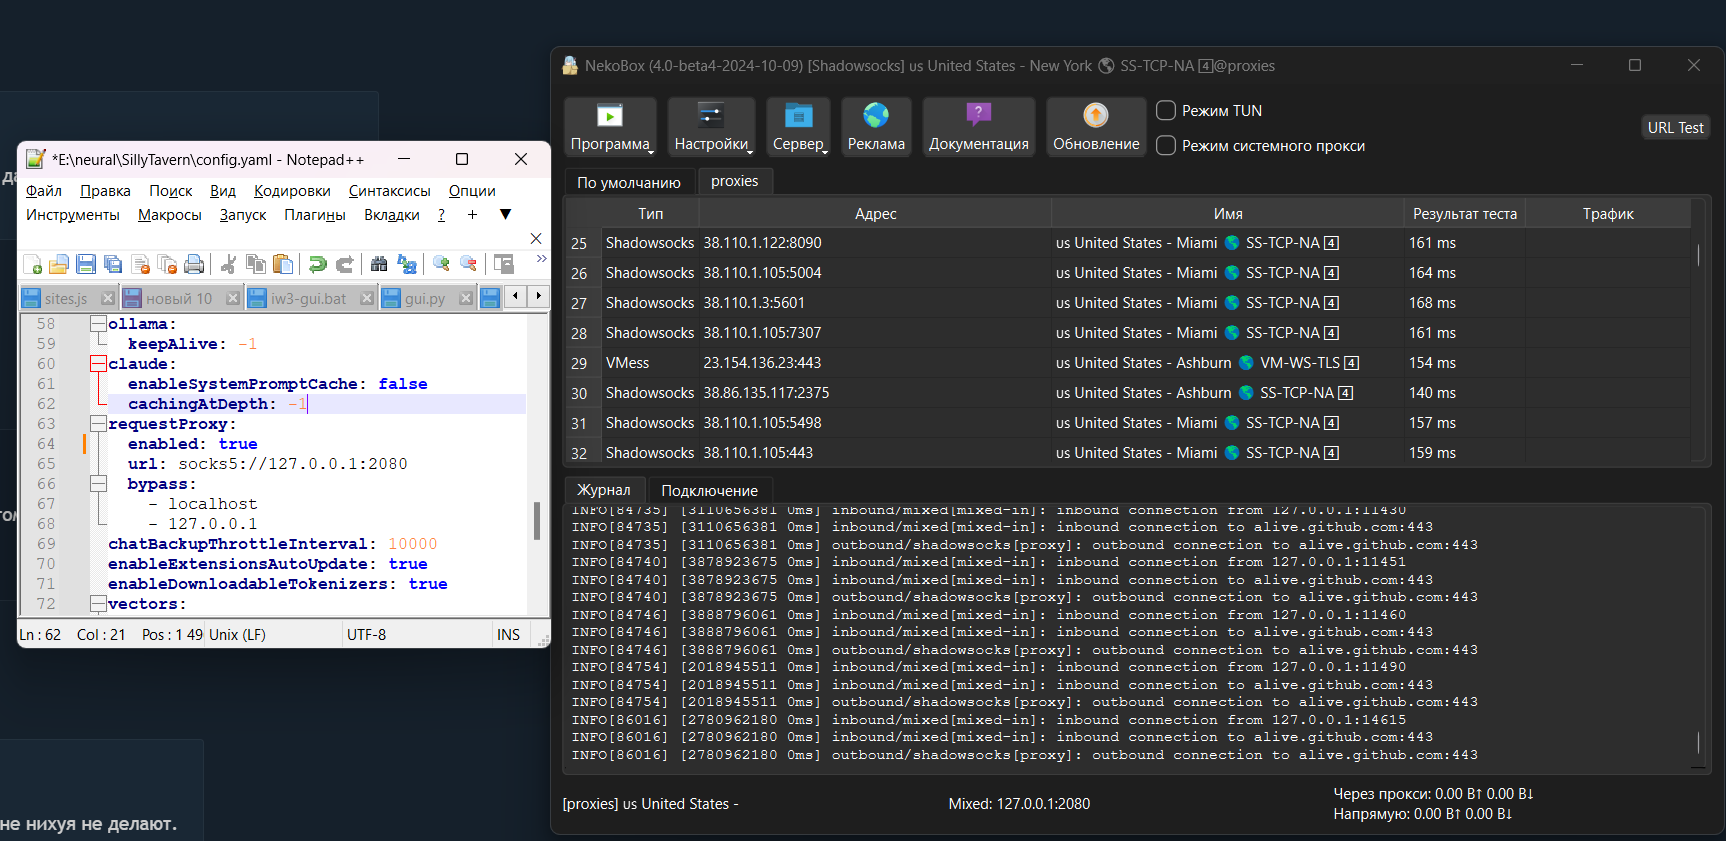Click the INS mode indicator in status bar
This screenshot has width=1726, height=841.
[x=508, y=635]
